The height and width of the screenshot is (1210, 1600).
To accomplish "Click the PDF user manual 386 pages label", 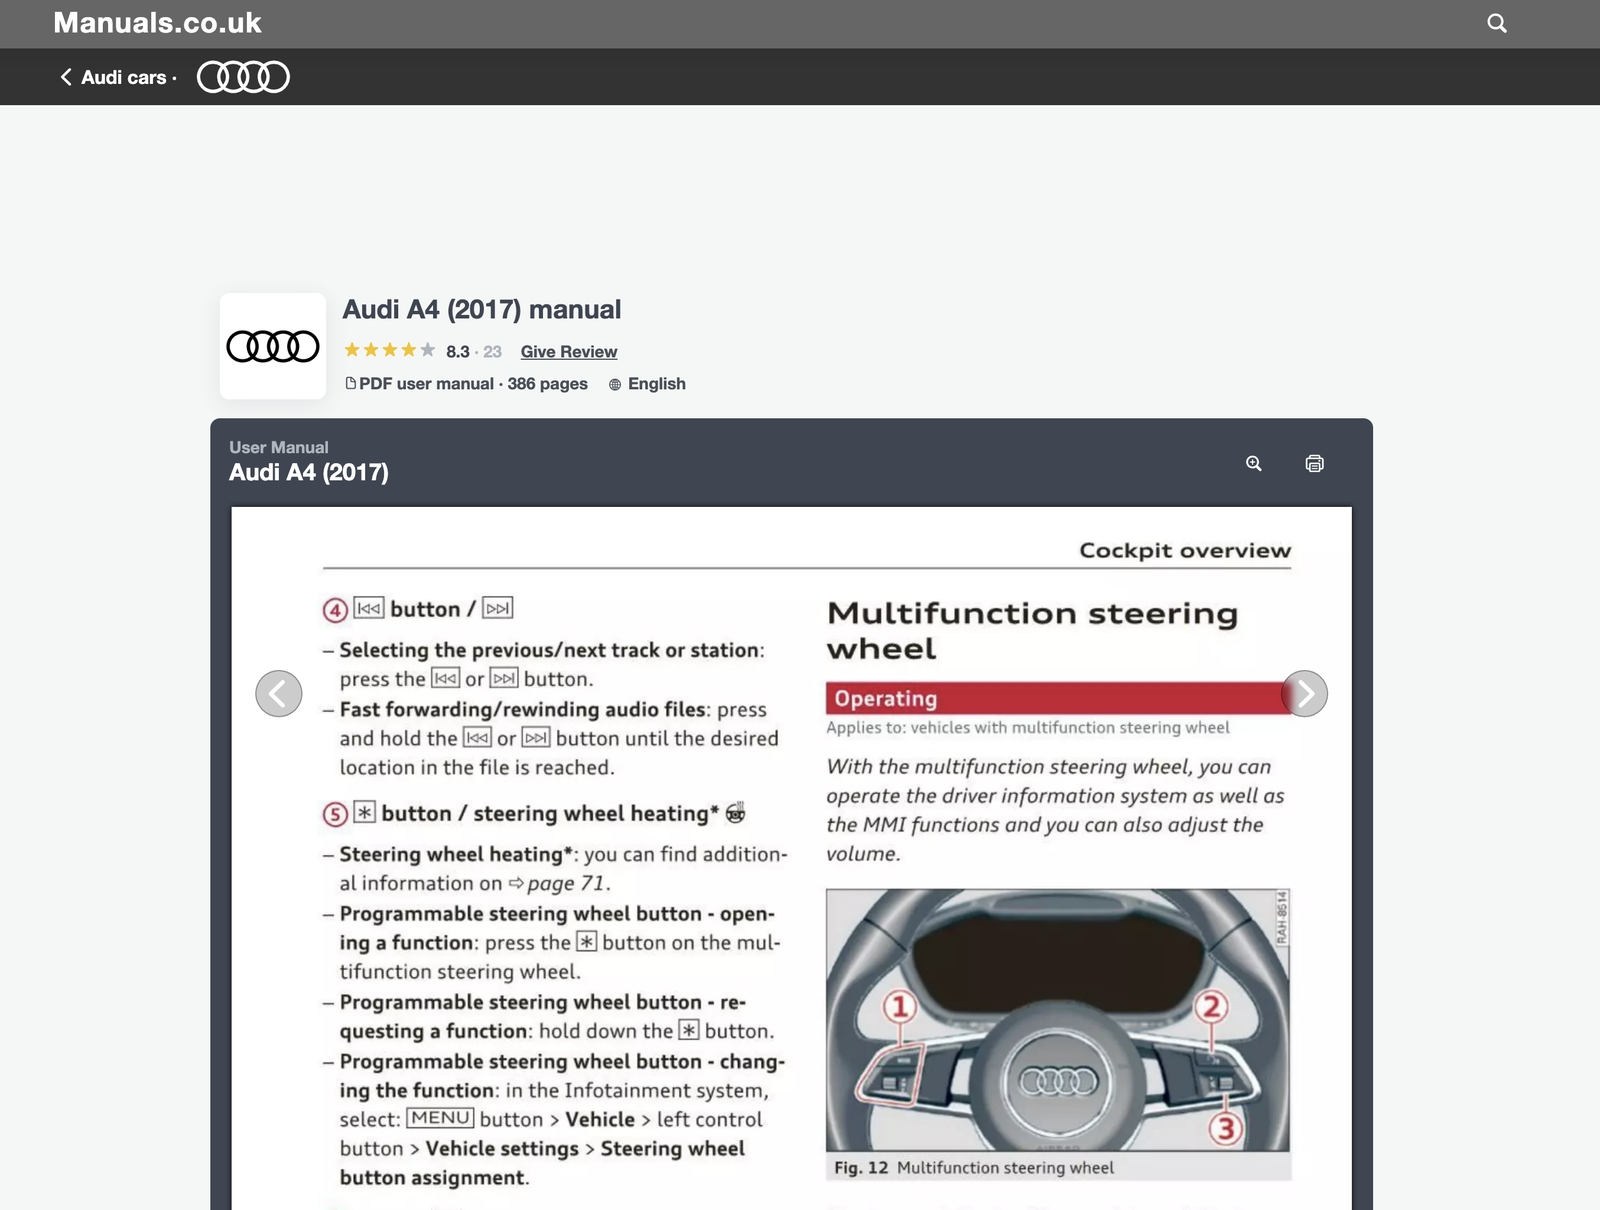I will pos(473,384).
